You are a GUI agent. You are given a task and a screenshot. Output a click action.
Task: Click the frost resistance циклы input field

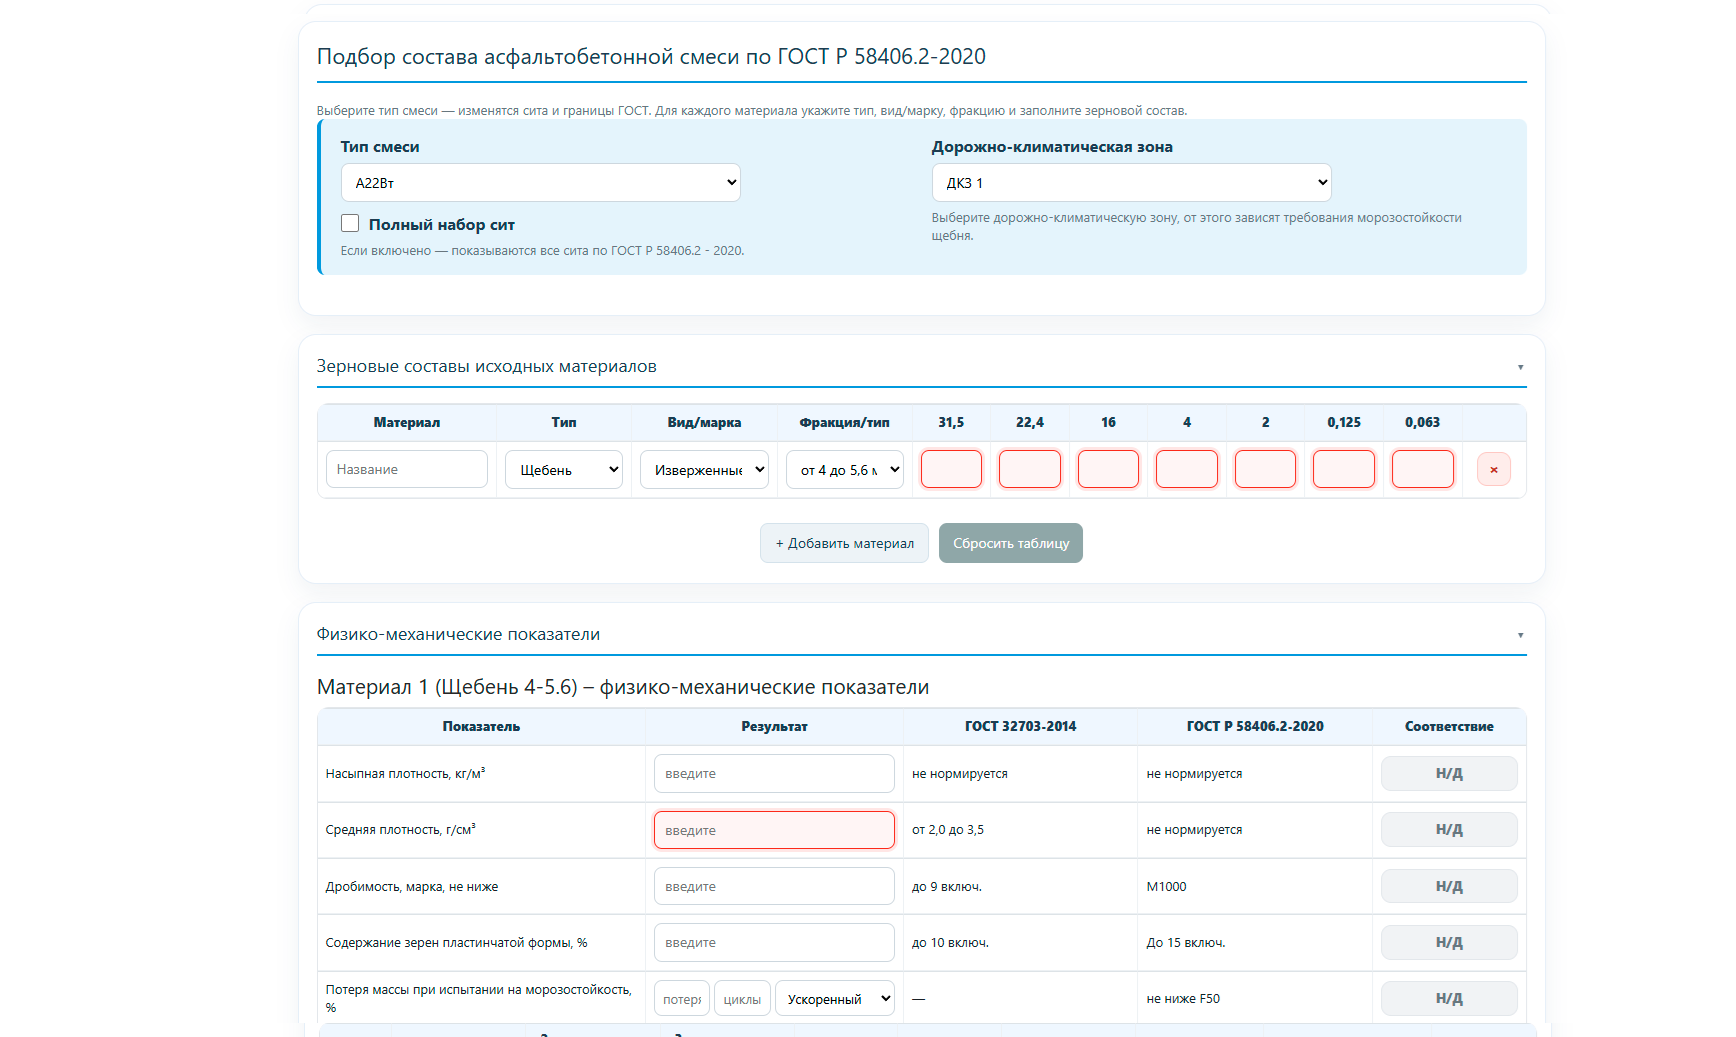742,999
